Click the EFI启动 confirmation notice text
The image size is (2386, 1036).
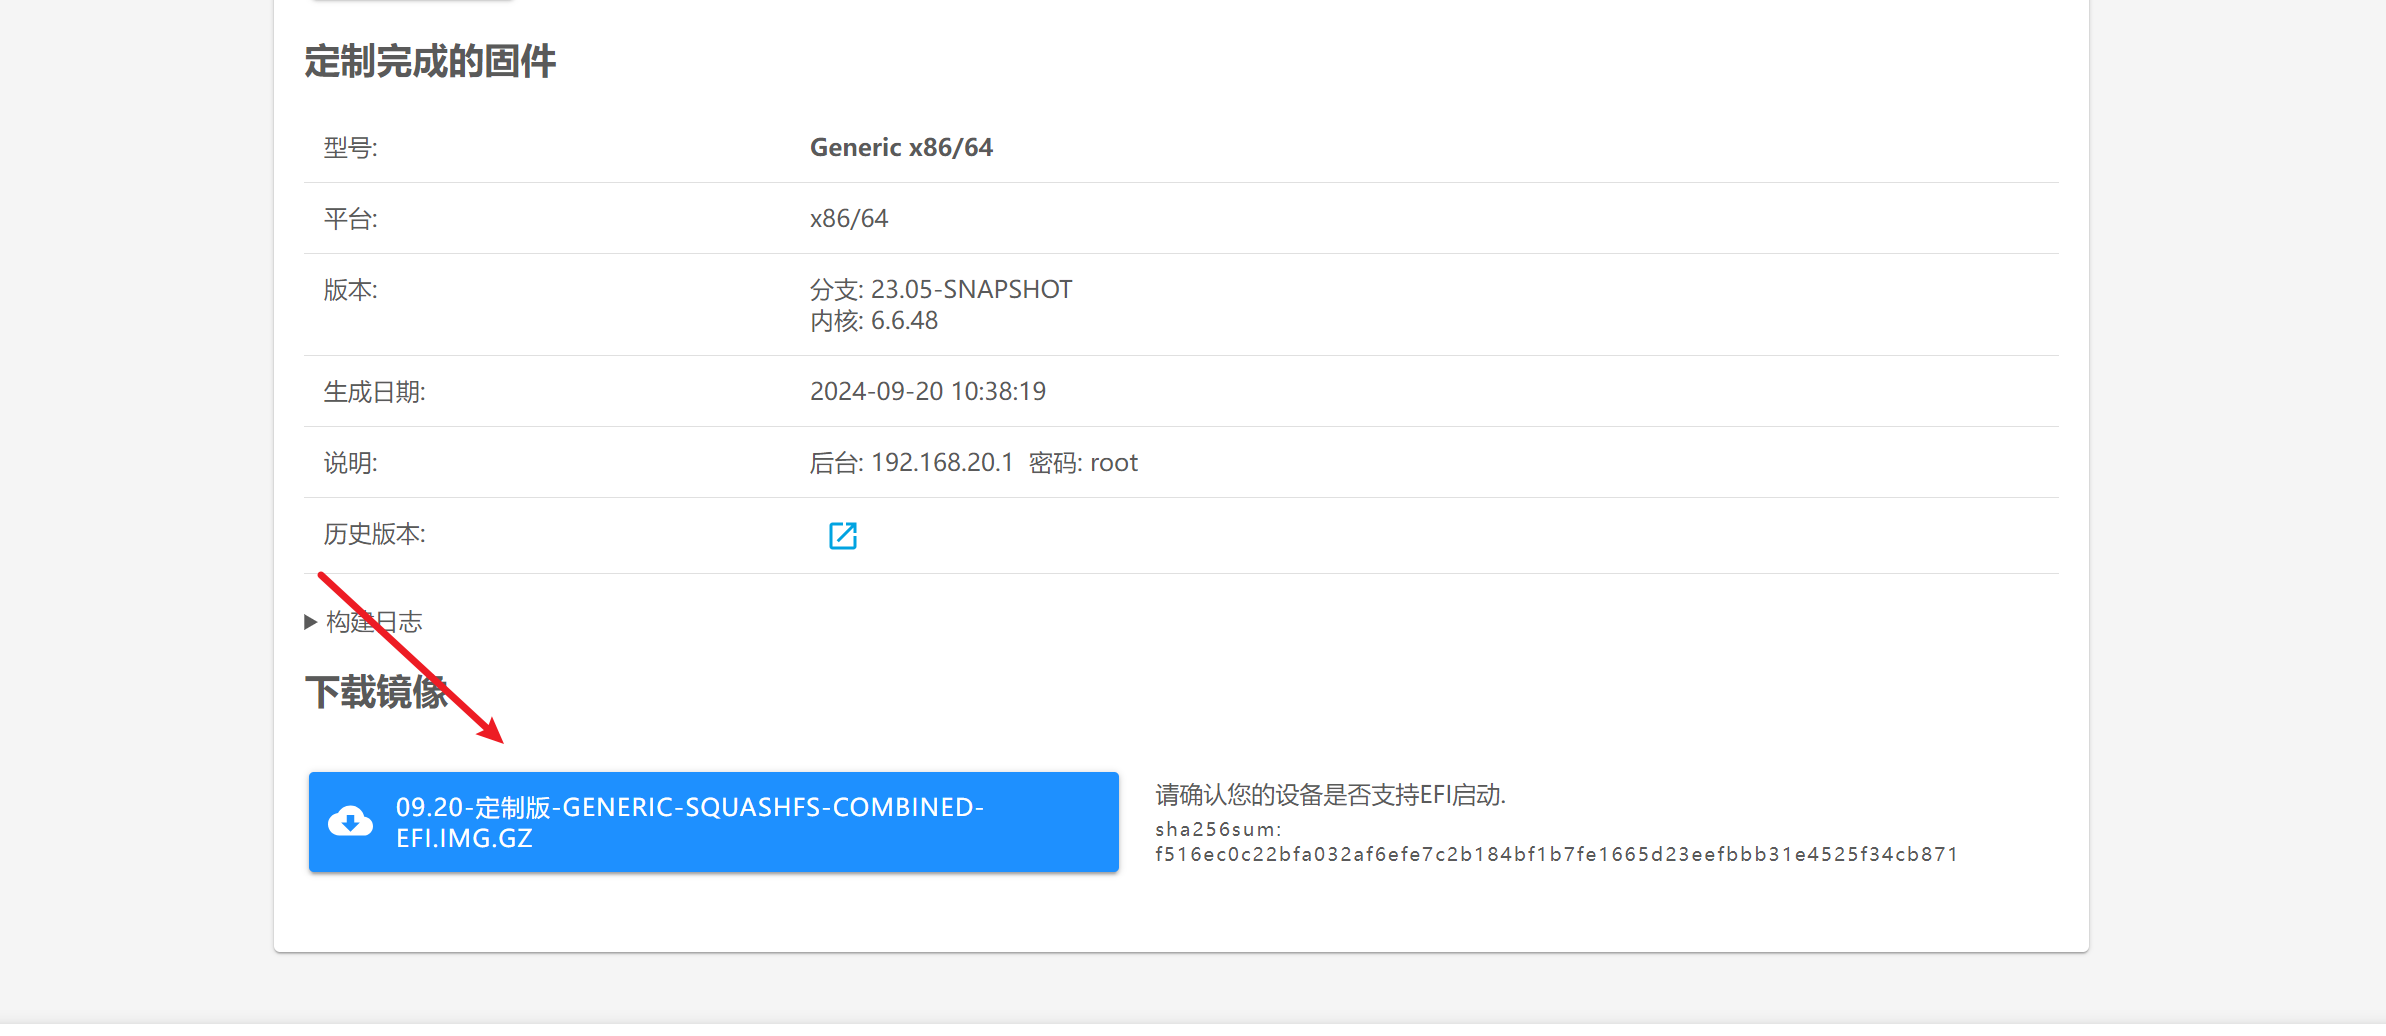1330,795
